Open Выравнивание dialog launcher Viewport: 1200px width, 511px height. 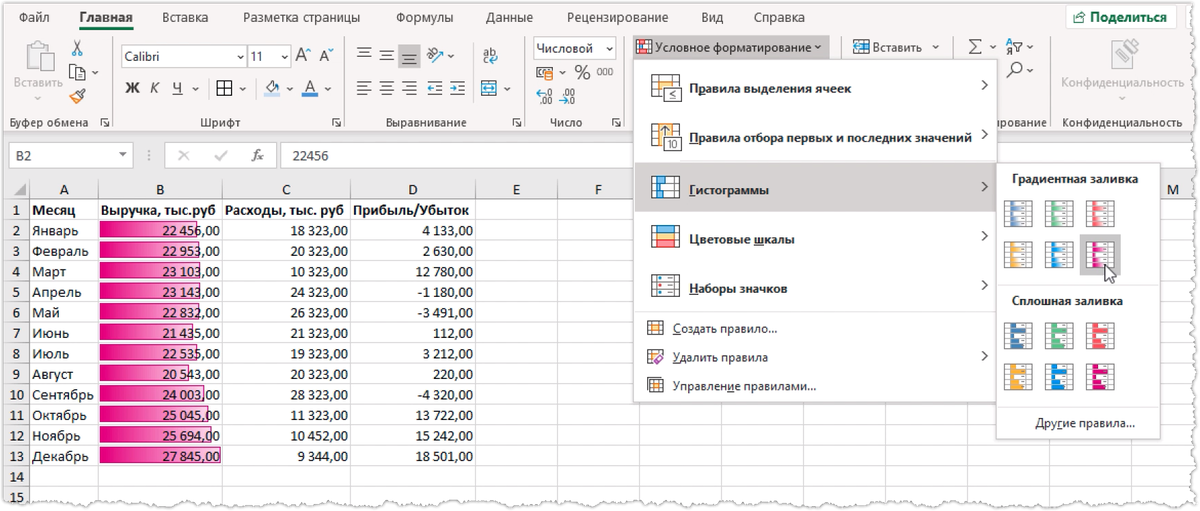[516, 123]
